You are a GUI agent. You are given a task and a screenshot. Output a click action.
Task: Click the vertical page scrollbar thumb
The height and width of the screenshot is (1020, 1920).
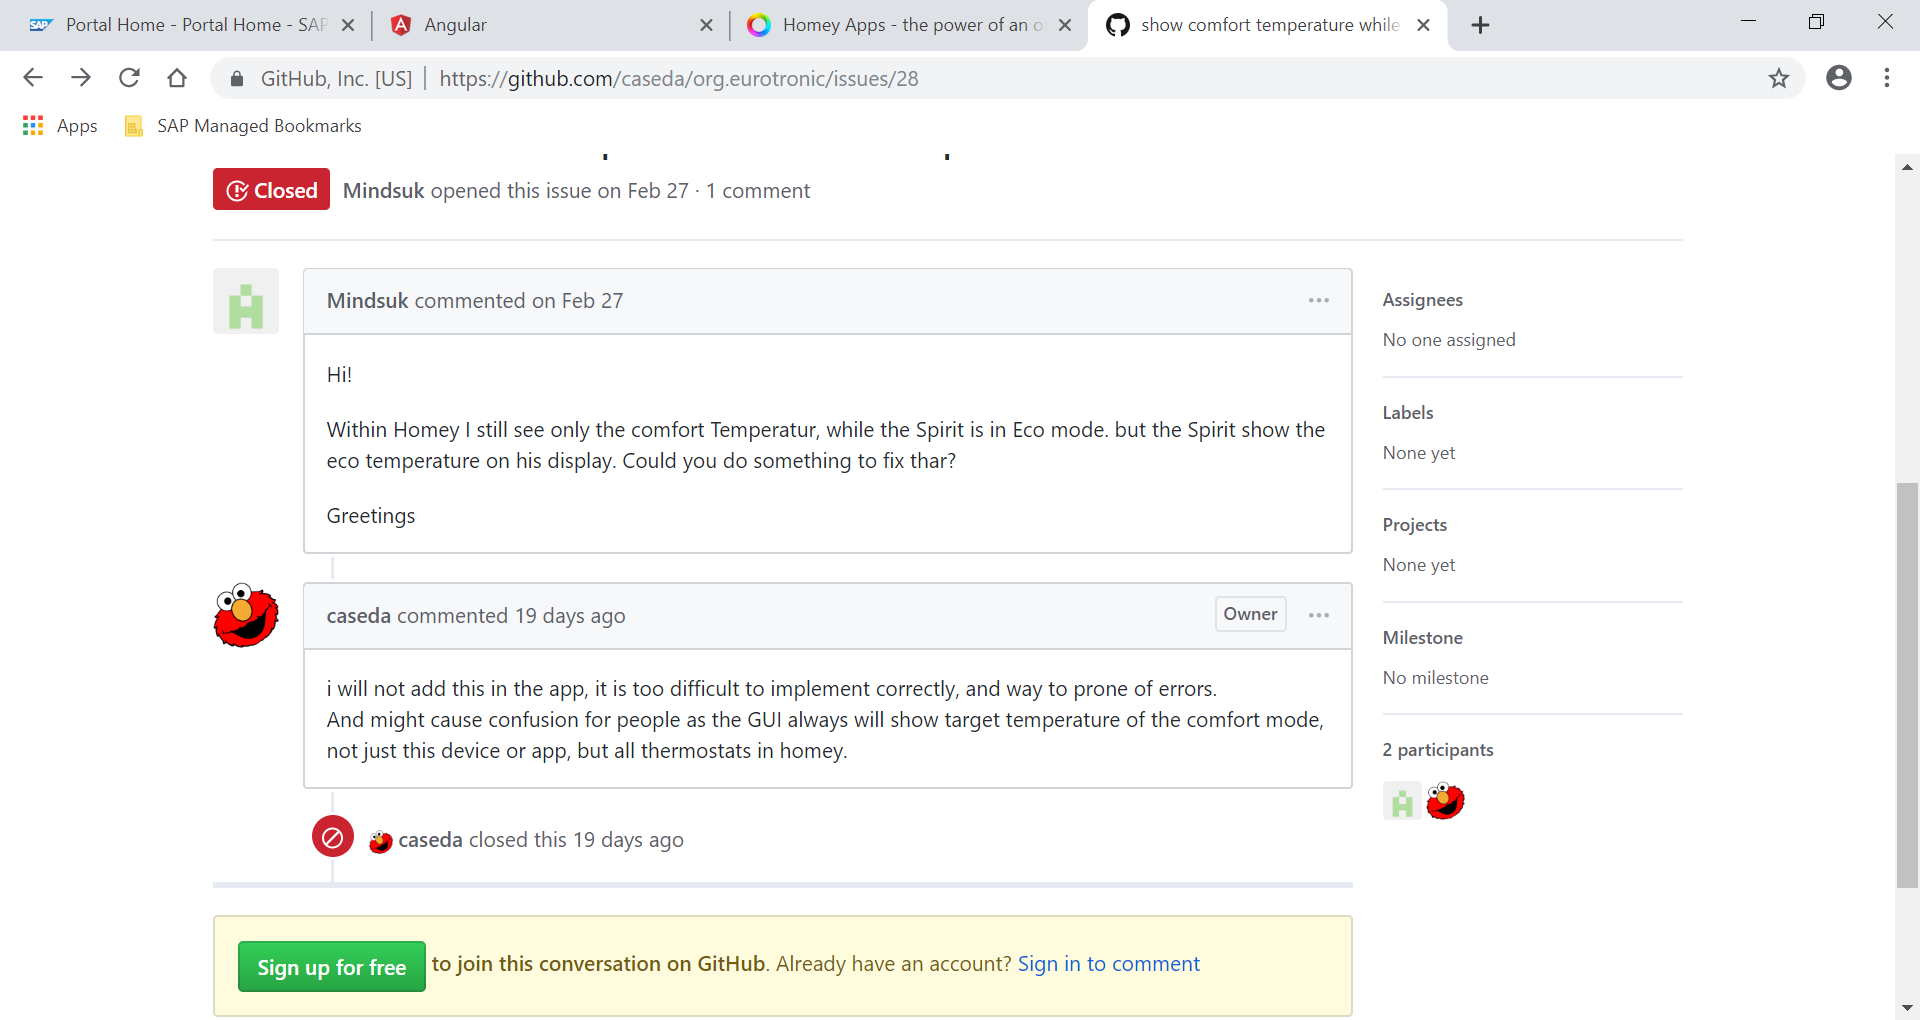[x=1907, y=685]
